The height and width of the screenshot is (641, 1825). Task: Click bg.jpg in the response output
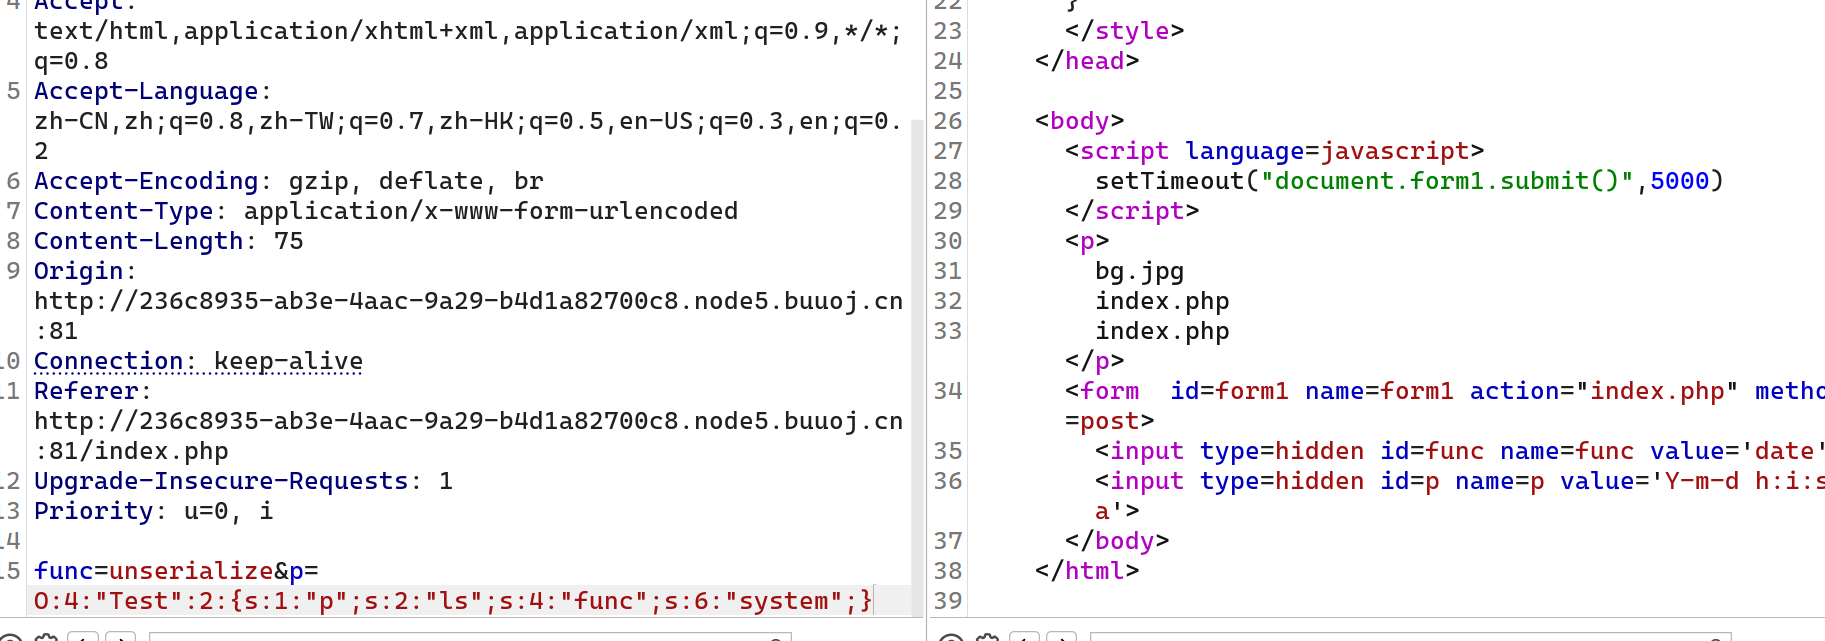tap(1140, 271)
